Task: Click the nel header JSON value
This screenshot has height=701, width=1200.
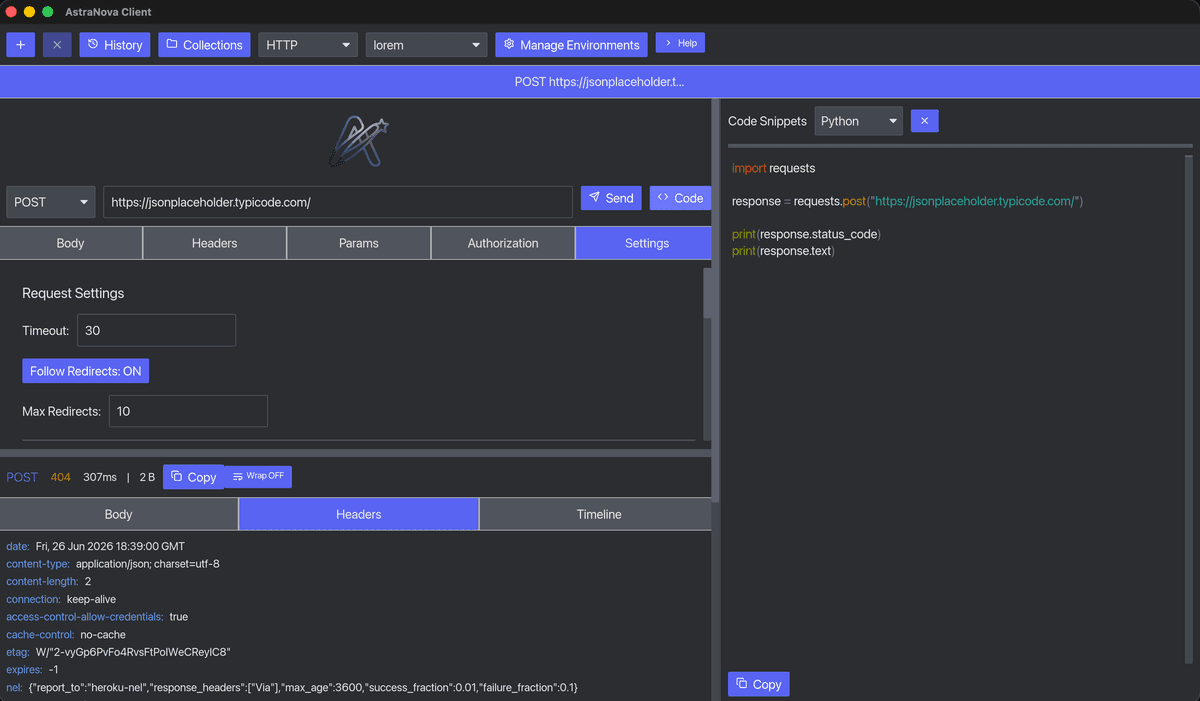Action: click(x=304, y=687)
